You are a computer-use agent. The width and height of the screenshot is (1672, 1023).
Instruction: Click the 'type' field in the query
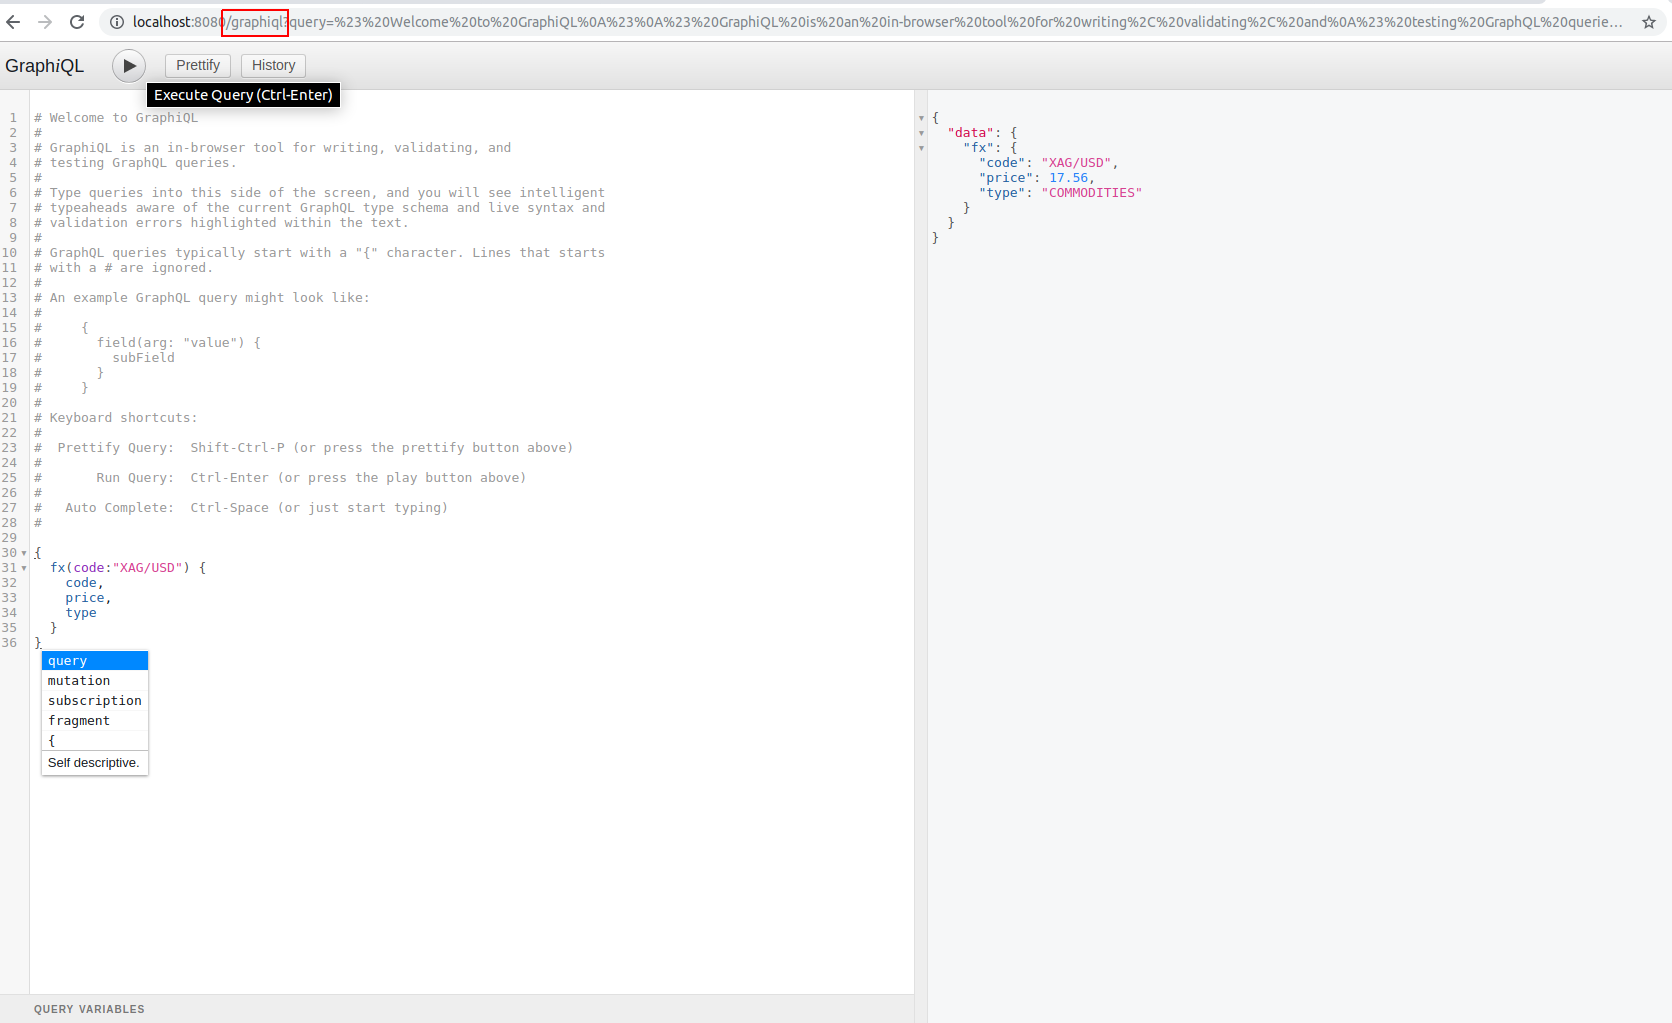pos(81,613)
